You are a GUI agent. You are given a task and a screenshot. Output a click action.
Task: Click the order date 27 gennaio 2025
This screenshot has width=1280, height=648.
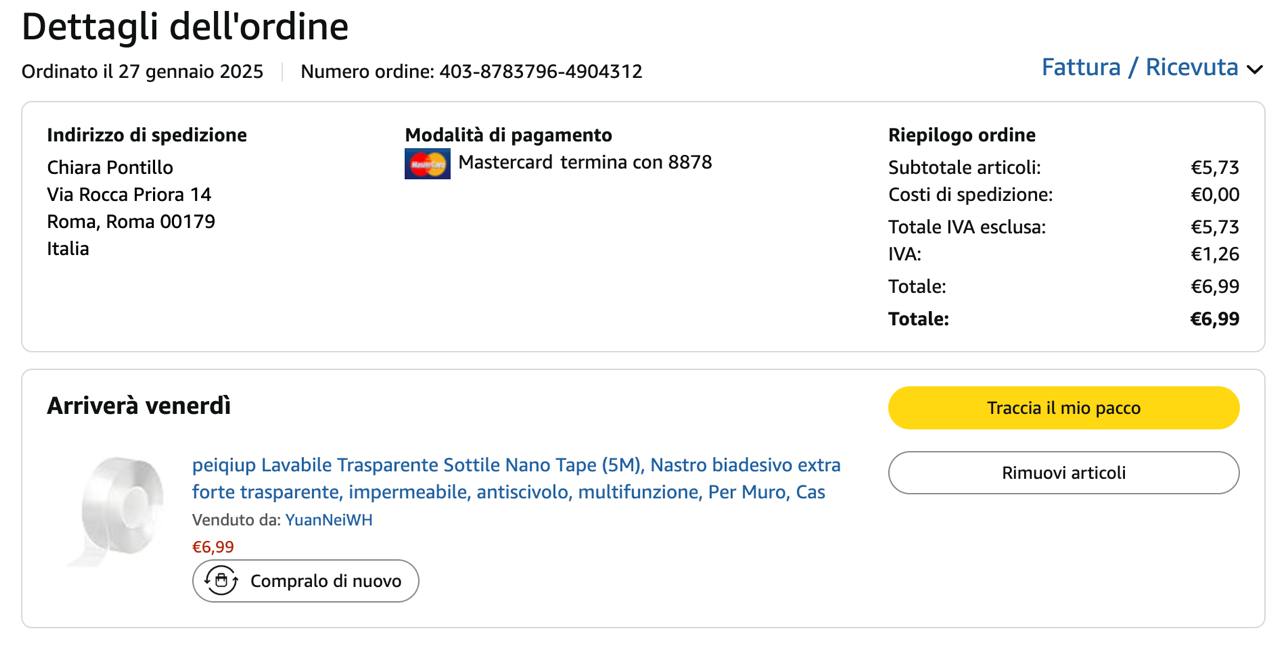(191, 72)
